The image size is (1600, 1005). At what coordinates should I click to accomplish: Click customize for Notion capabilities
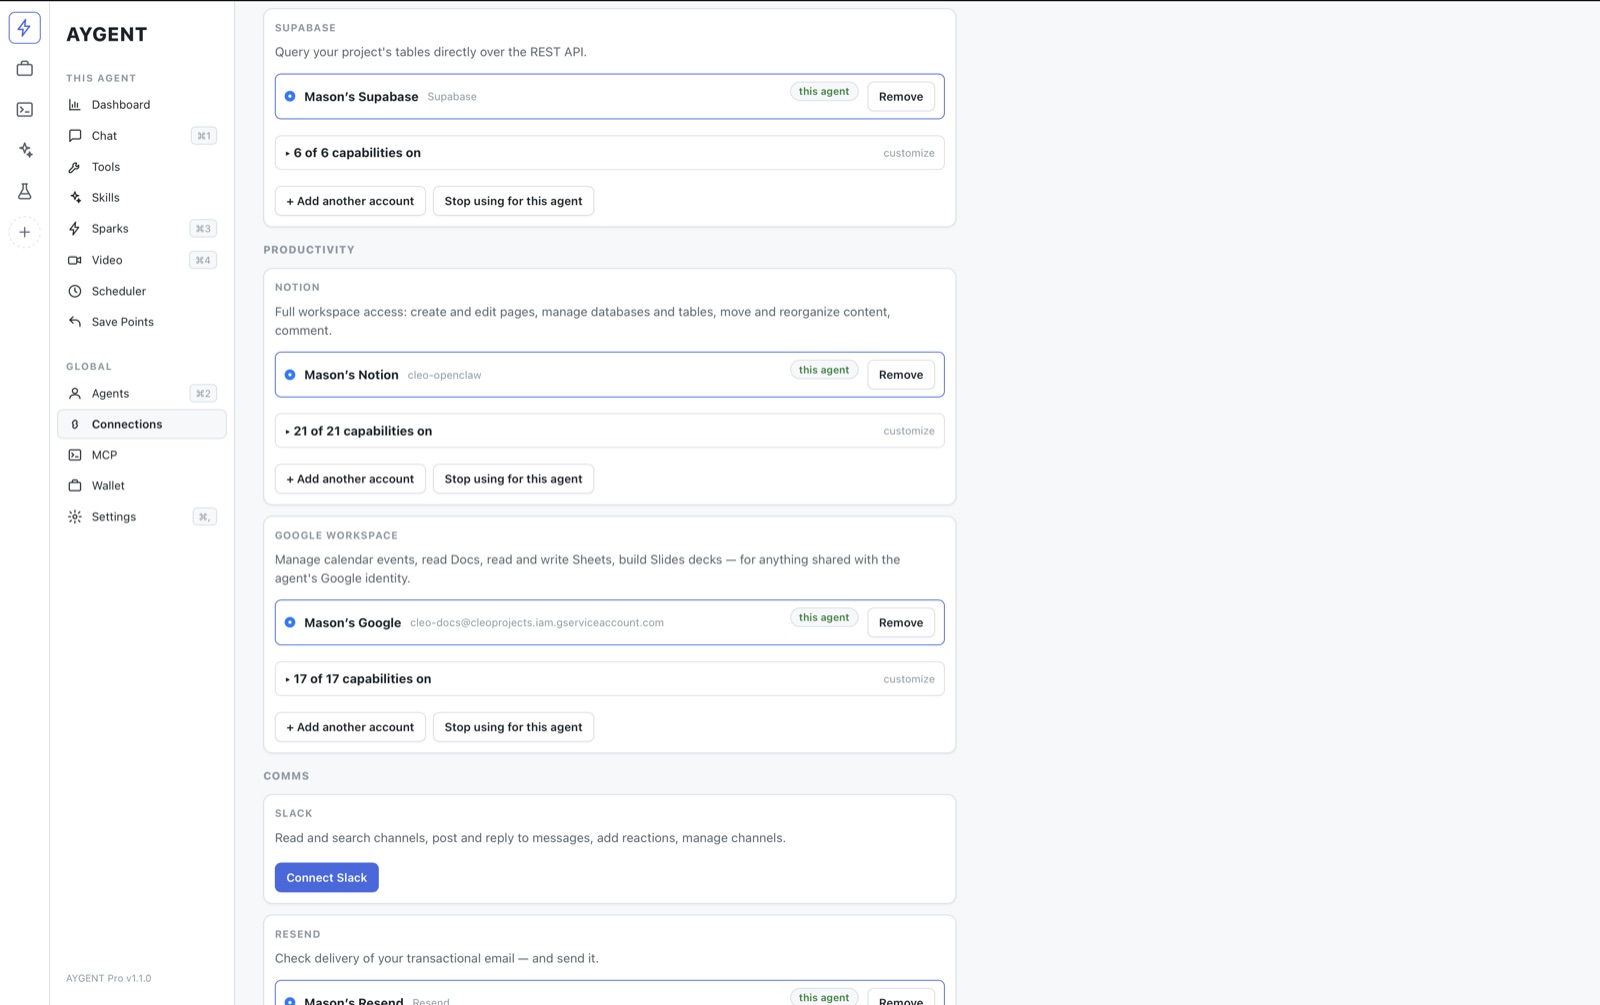tap(909, 431)
